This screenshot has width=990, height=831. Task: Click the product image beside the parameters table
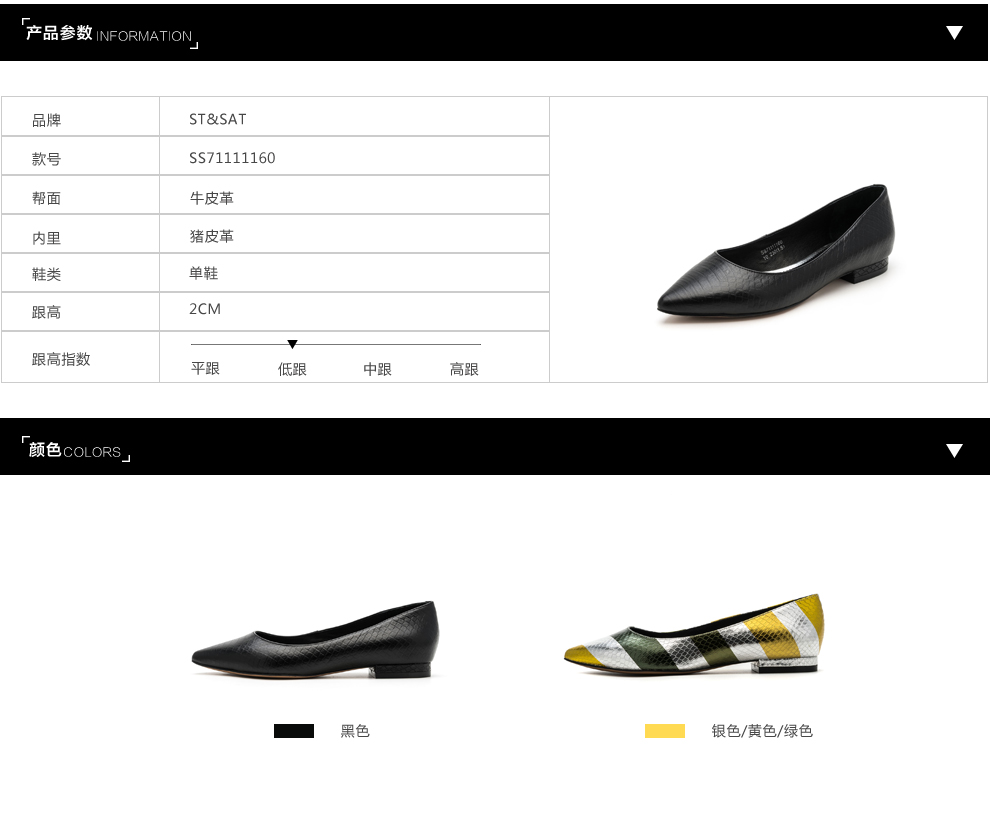[x=775, y=251]
